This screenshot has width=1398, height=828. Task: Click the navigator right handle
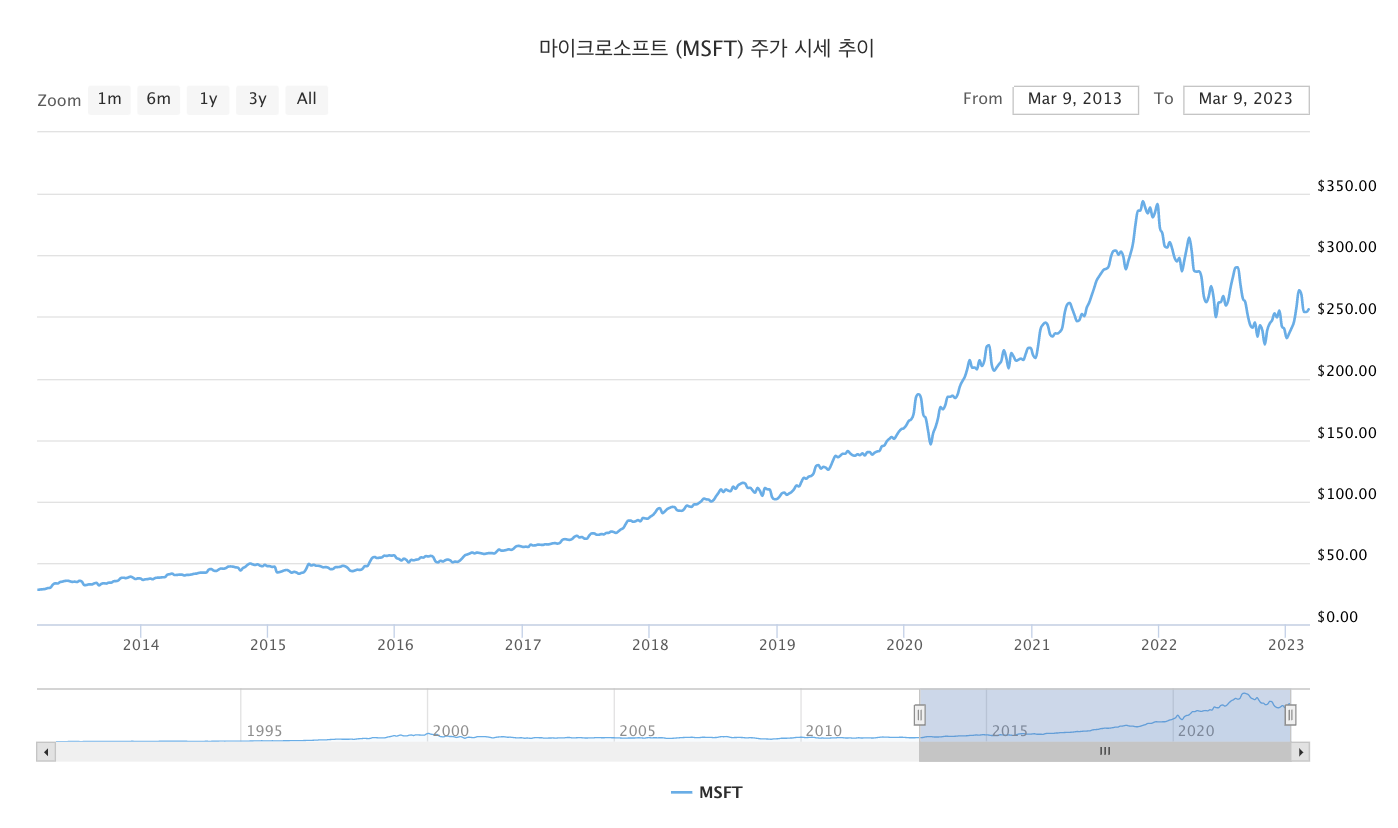[x=1290, y=714]
